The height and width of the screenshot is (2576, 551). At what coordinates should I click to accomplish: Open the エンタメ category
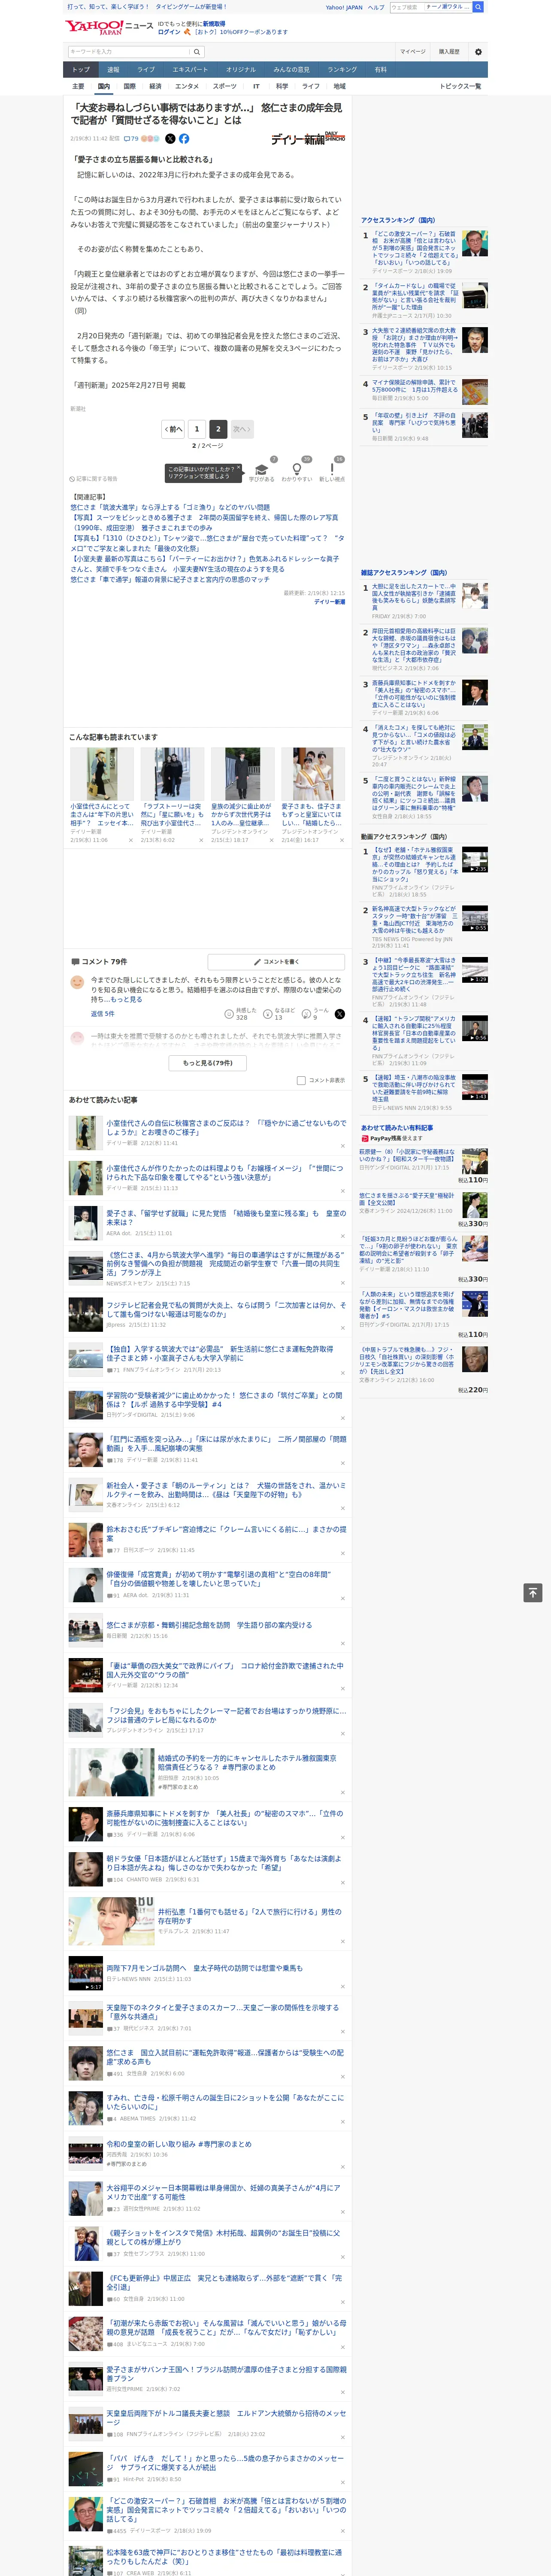[187, 86]
